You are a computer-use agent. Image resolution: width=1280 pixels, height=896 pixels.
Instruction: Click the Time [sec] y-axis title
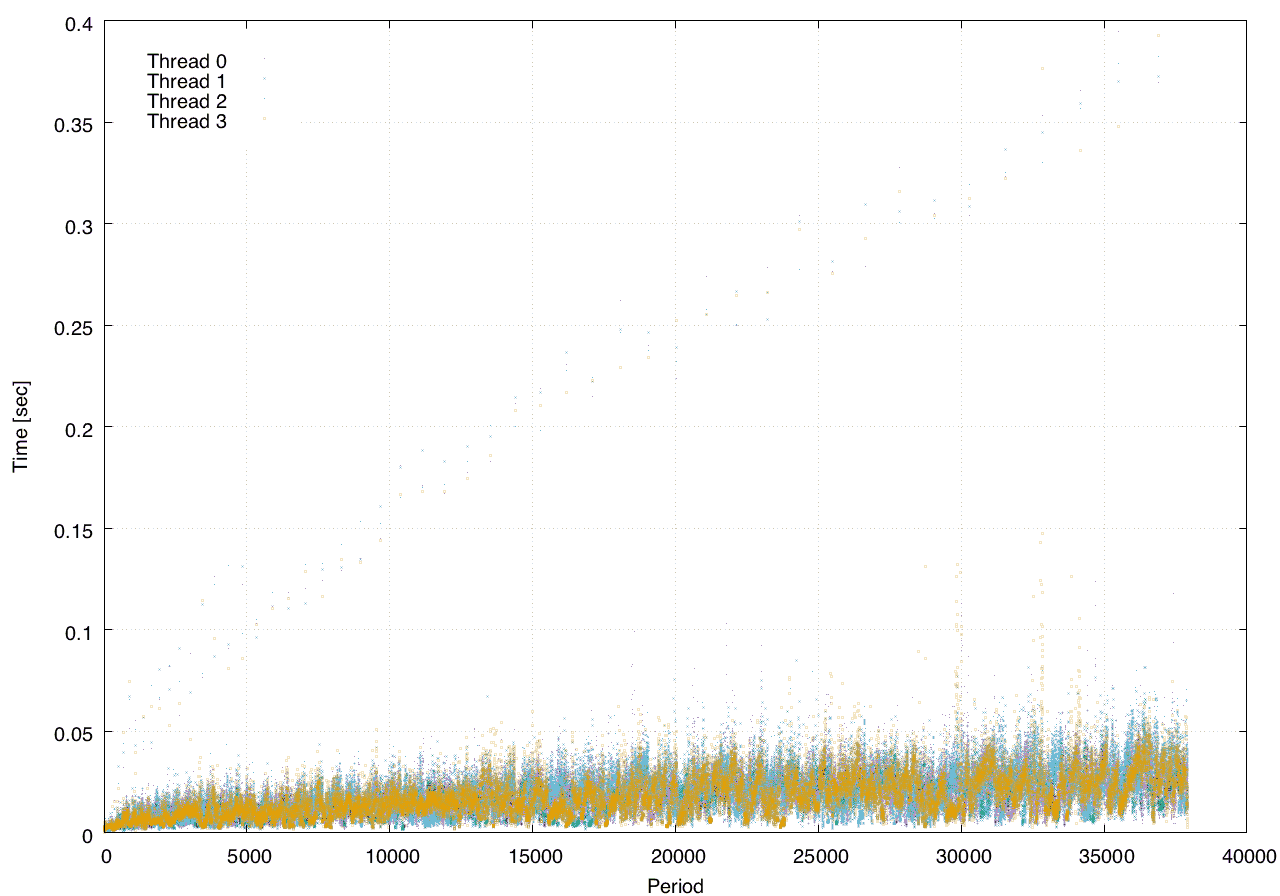point(20,427)
